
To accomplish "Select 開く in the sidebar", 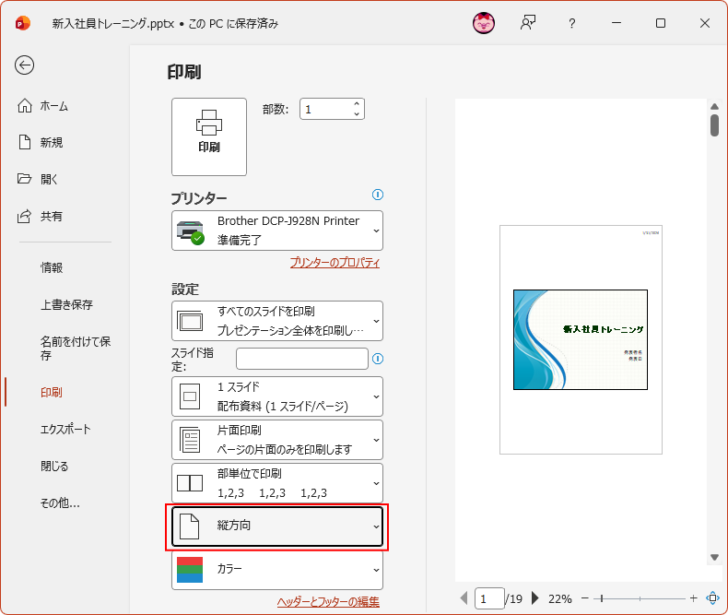I will [49, 179].
